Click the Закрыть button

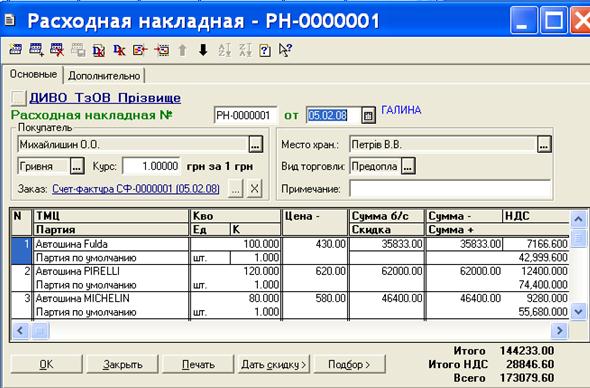coord(123,364)
